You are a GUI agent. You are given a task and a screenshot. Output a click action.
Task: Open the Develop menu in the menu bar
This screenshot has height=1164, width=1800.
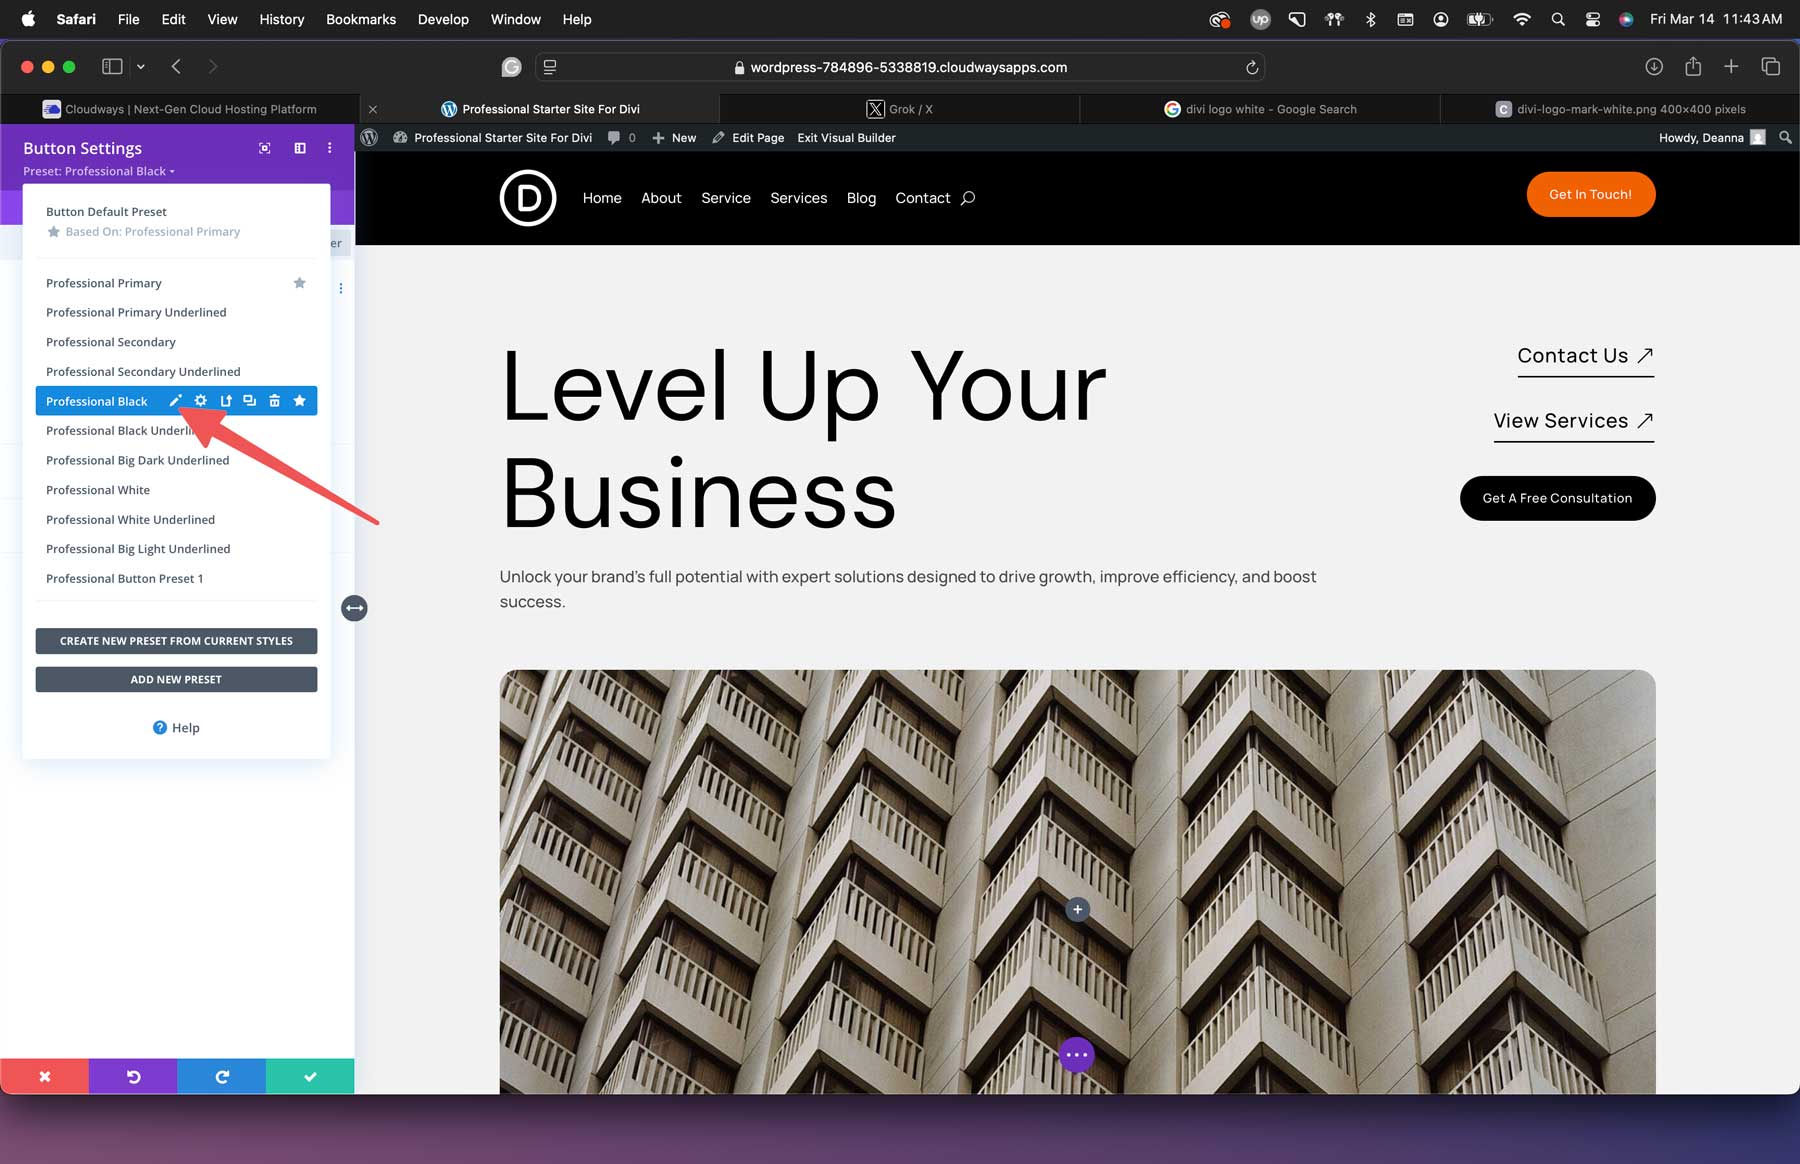pyautogui.click(x=443, y=19)
